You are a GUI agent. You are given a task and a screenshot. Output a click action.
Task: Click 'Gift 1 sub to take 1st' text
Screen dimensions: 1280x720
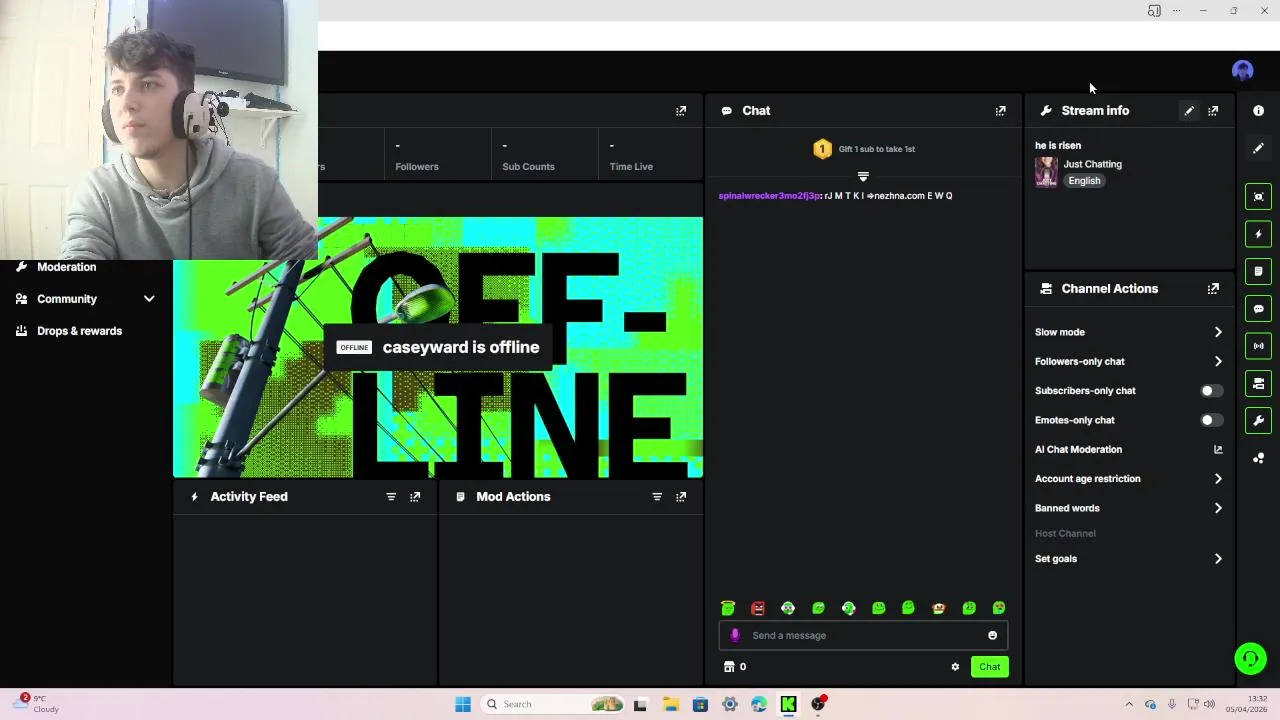tap(877, 149)
